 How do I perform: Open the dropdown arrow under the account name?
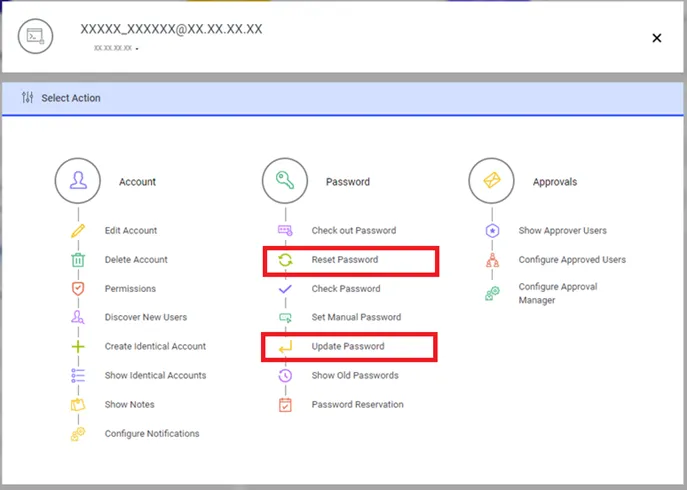click(137, 49)
